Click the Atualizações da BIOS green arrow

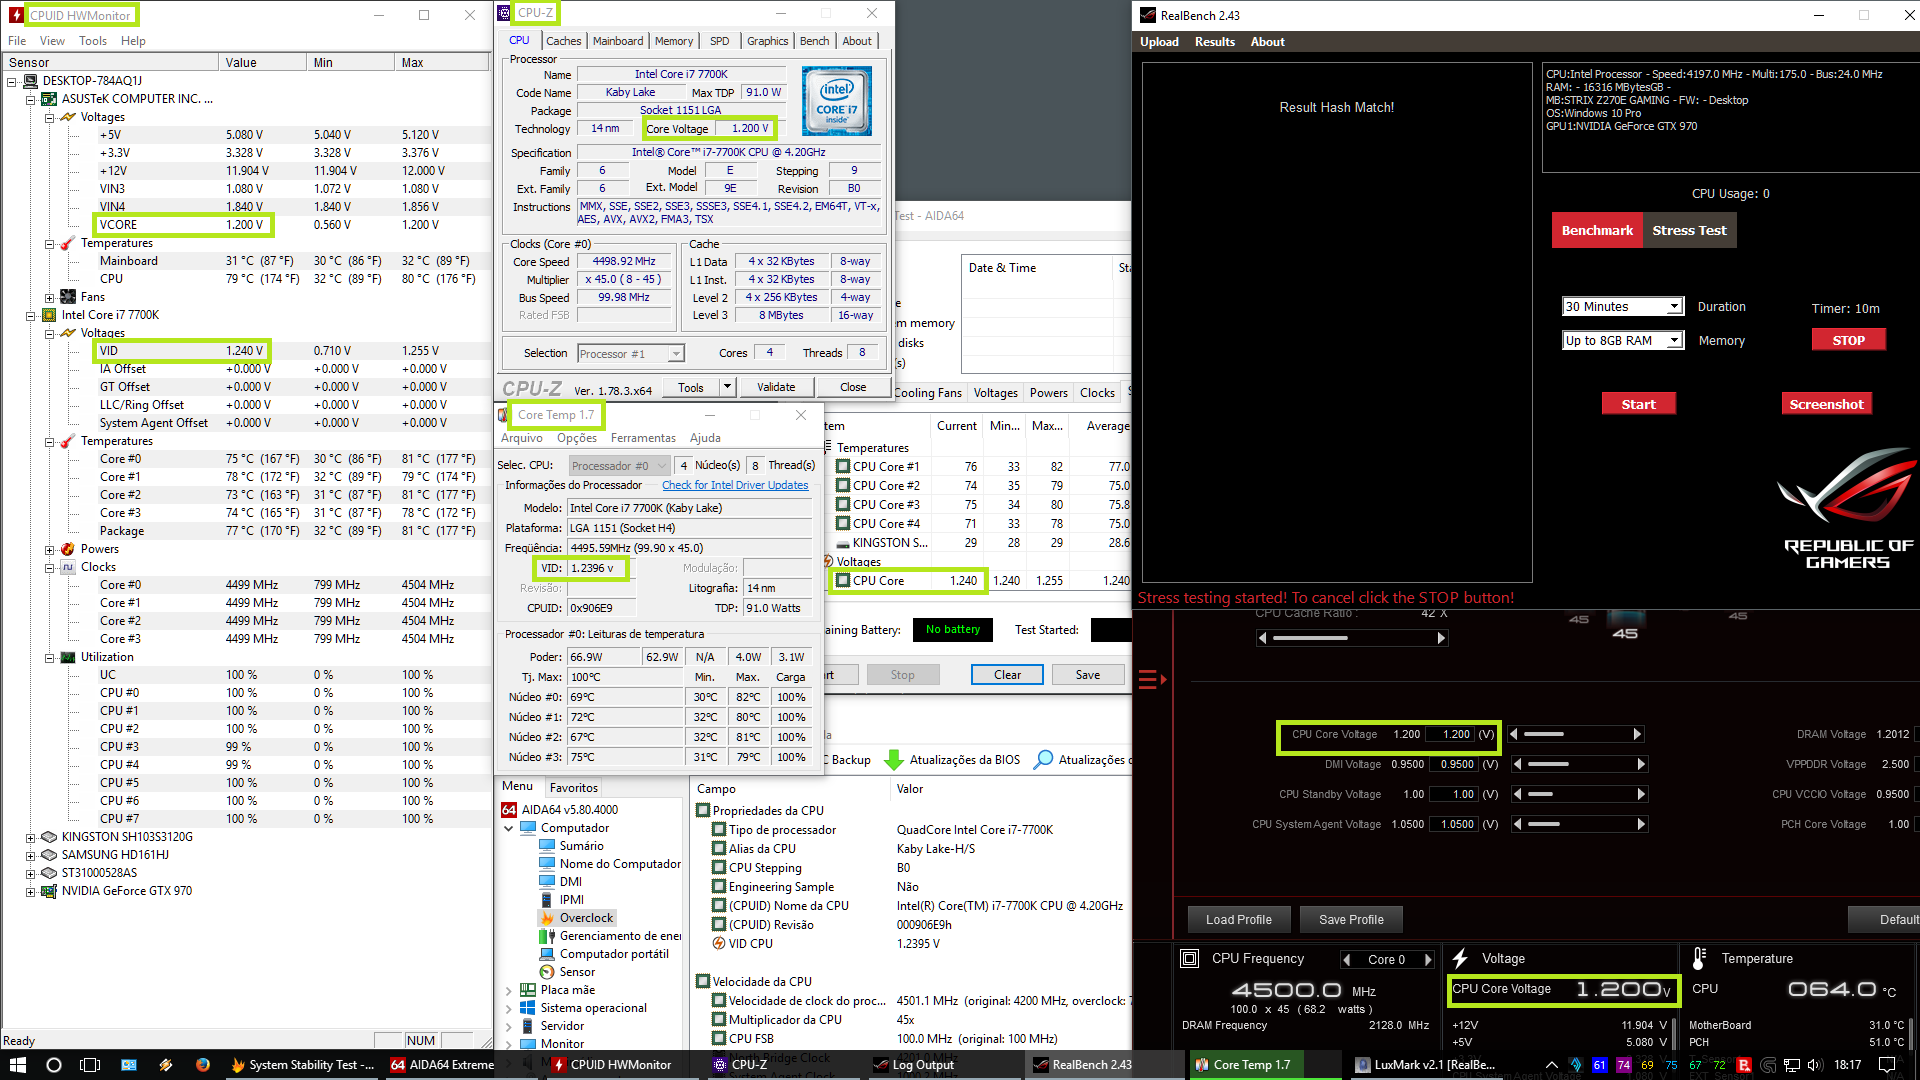point(894,760)
